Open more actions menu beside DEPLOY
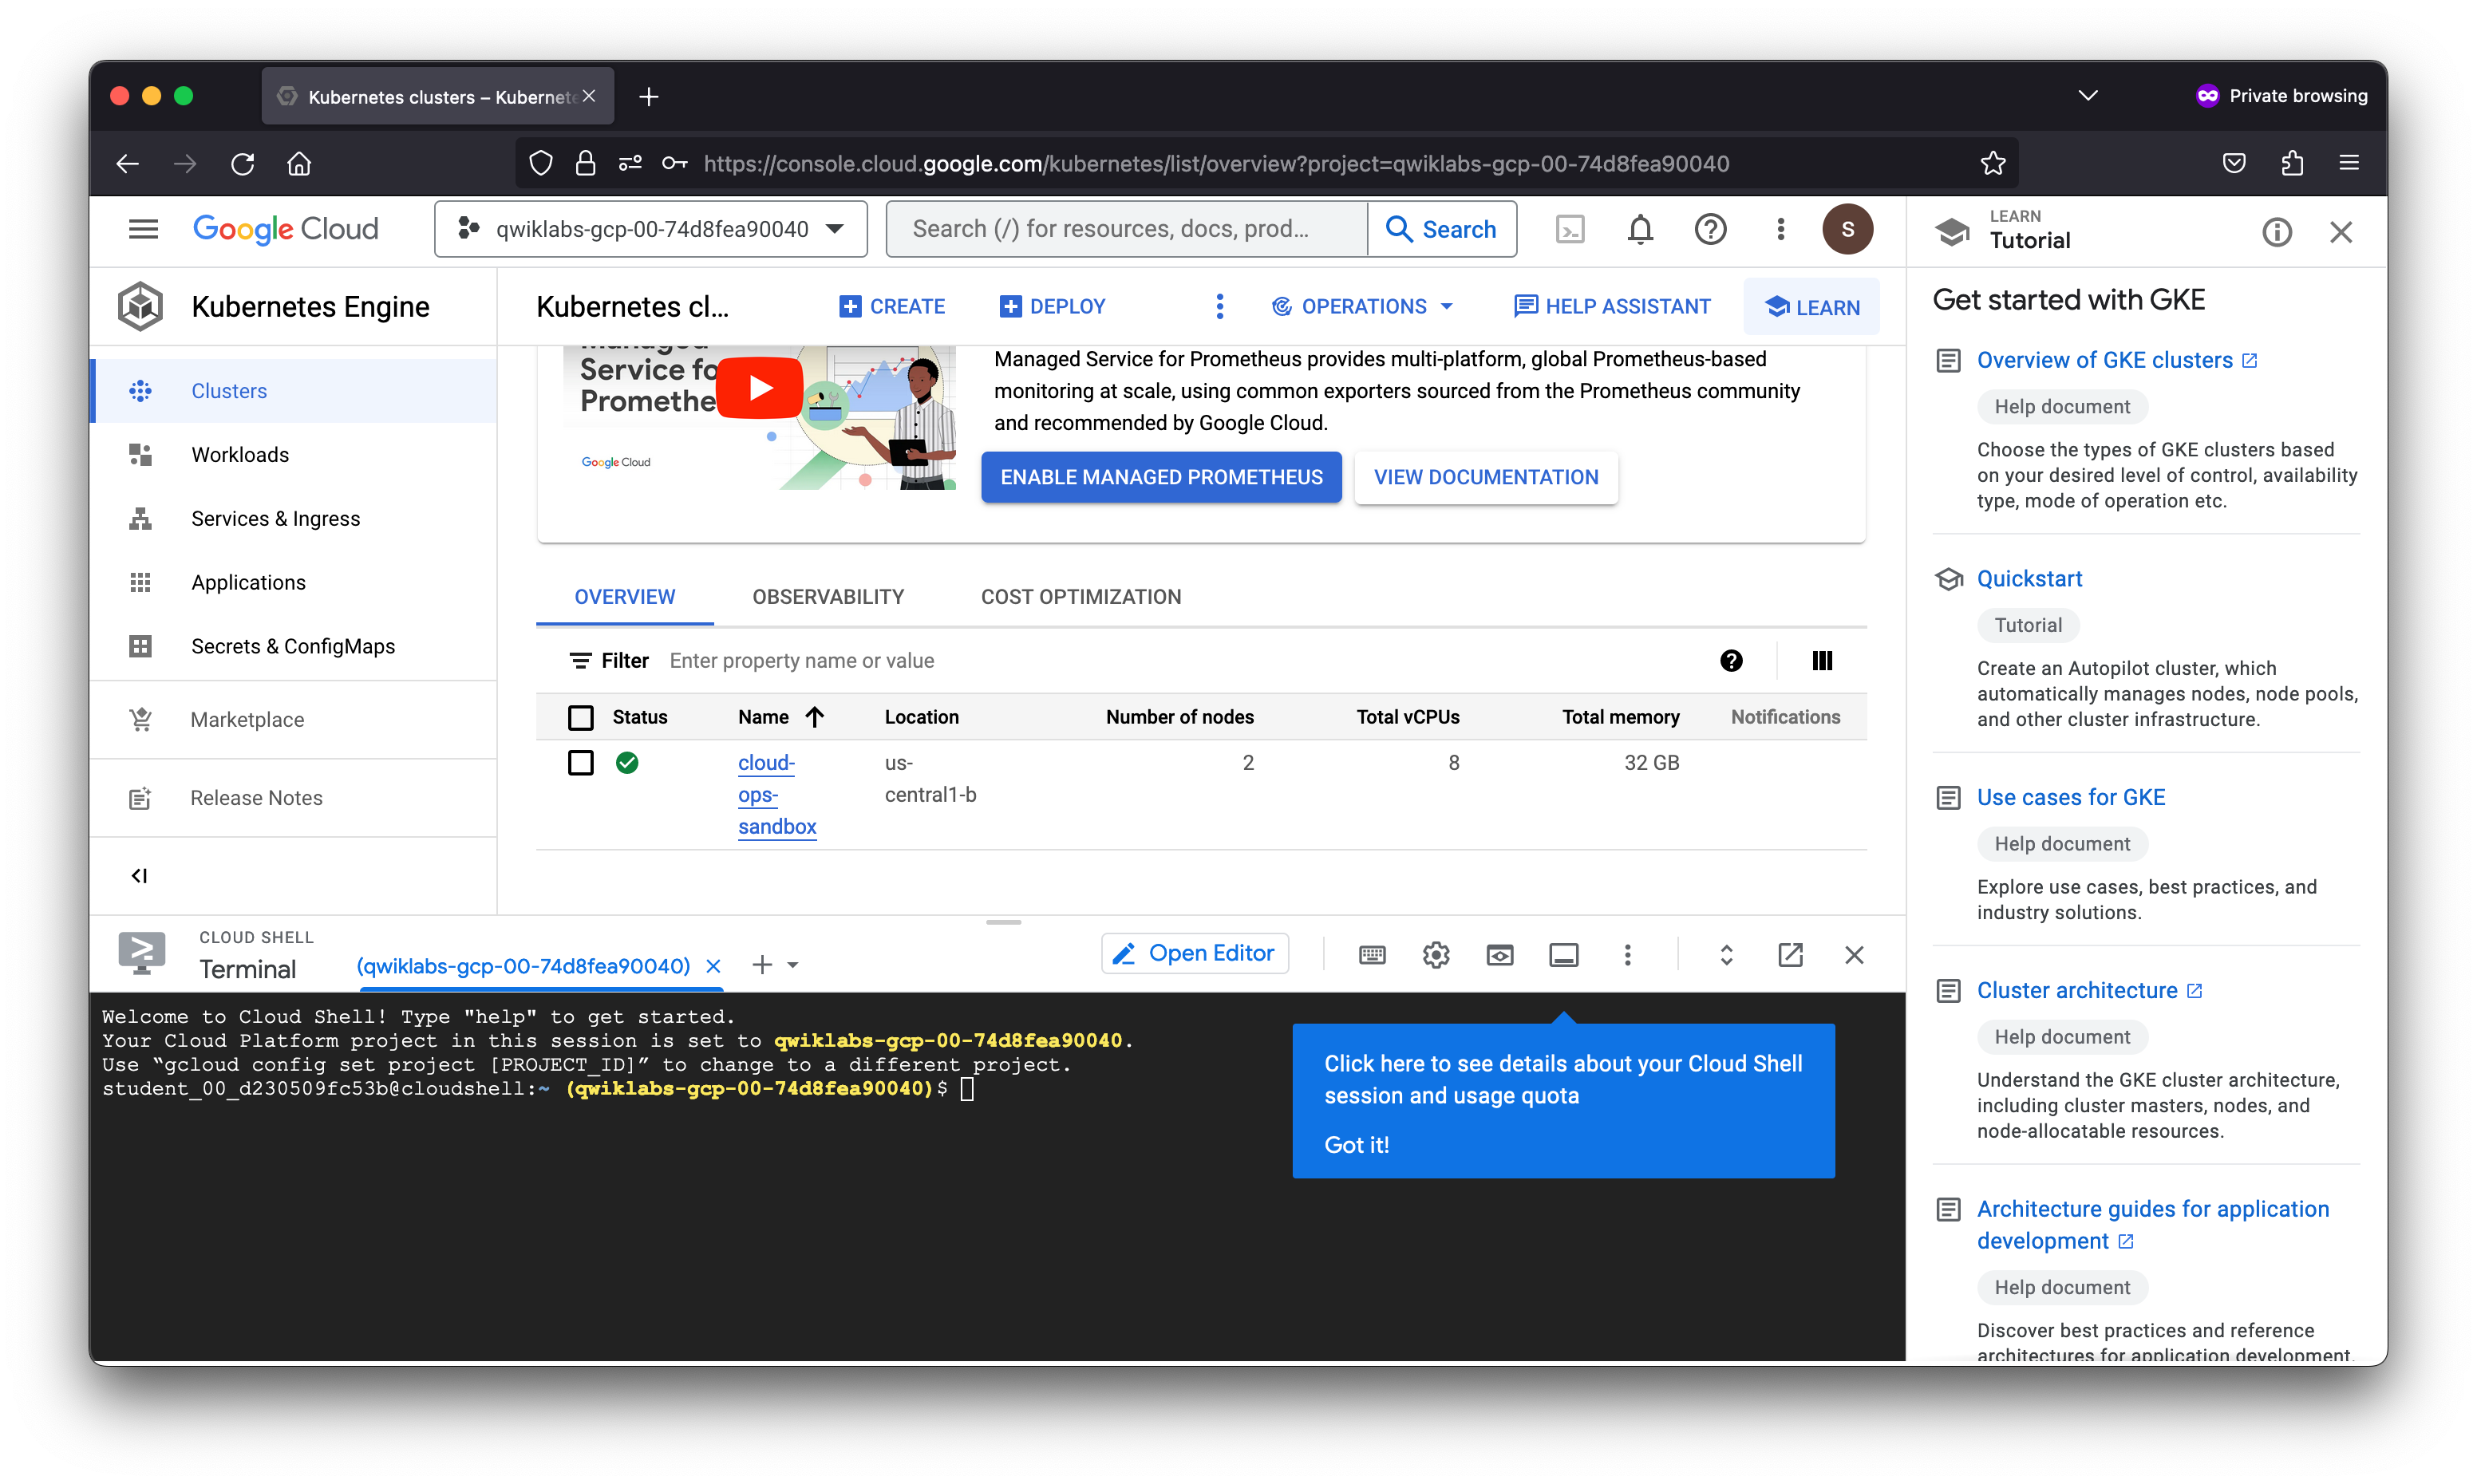The width and height of the screenshot is (2477, 1484). point(1219,306)
